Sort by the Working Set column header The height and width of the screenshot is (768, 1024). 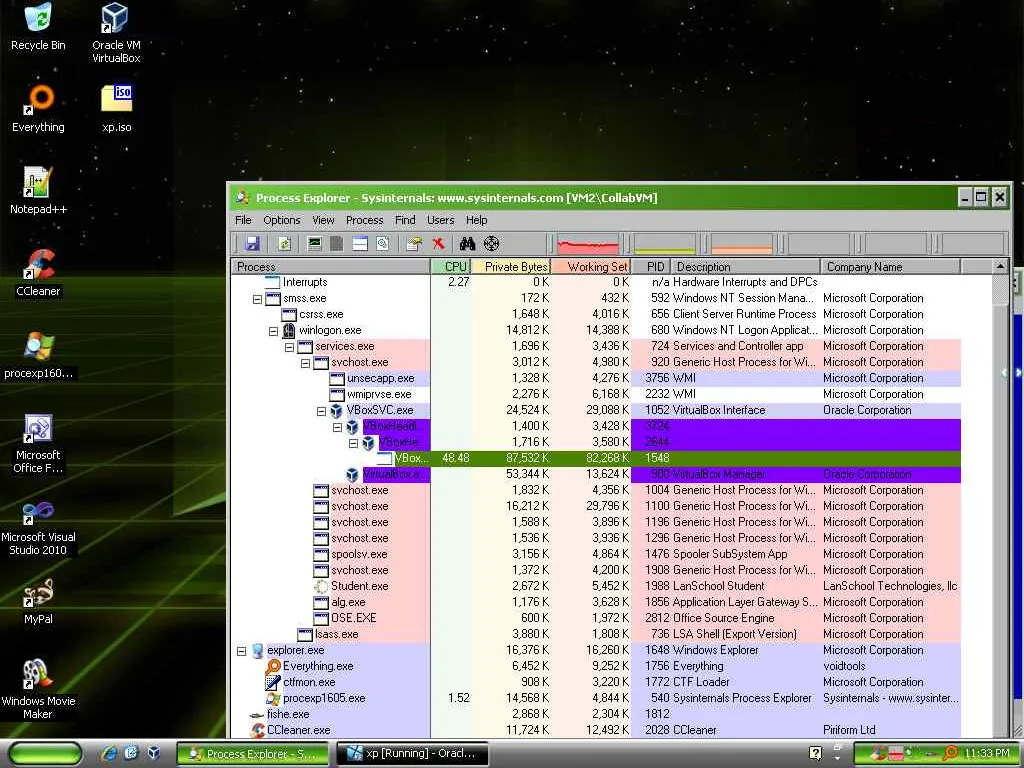point(591,266)
